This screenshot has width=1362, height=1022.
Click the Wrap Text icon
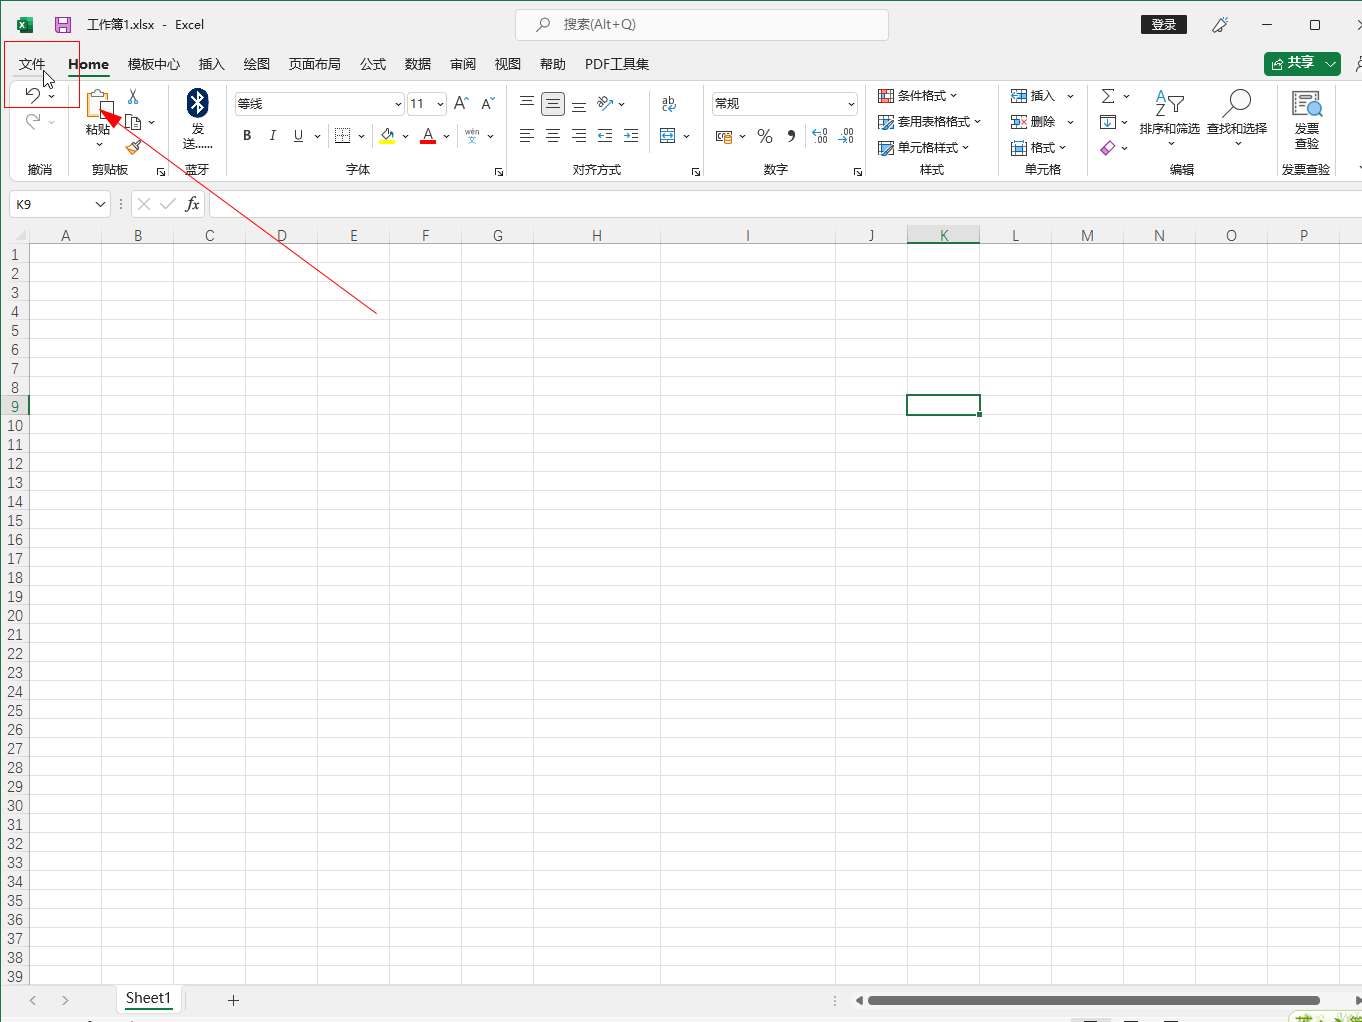(x=669, y=104)
